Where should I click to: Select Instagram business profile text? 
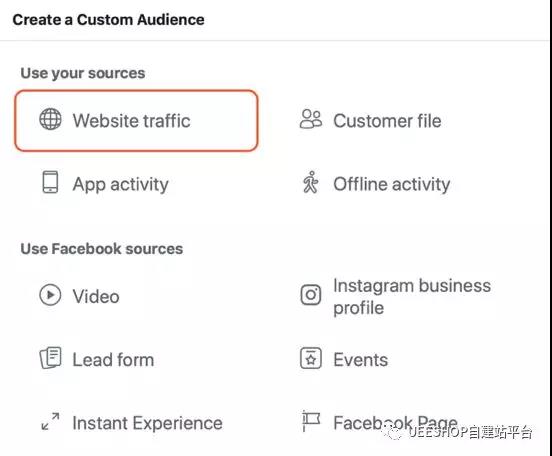(412, 296)
